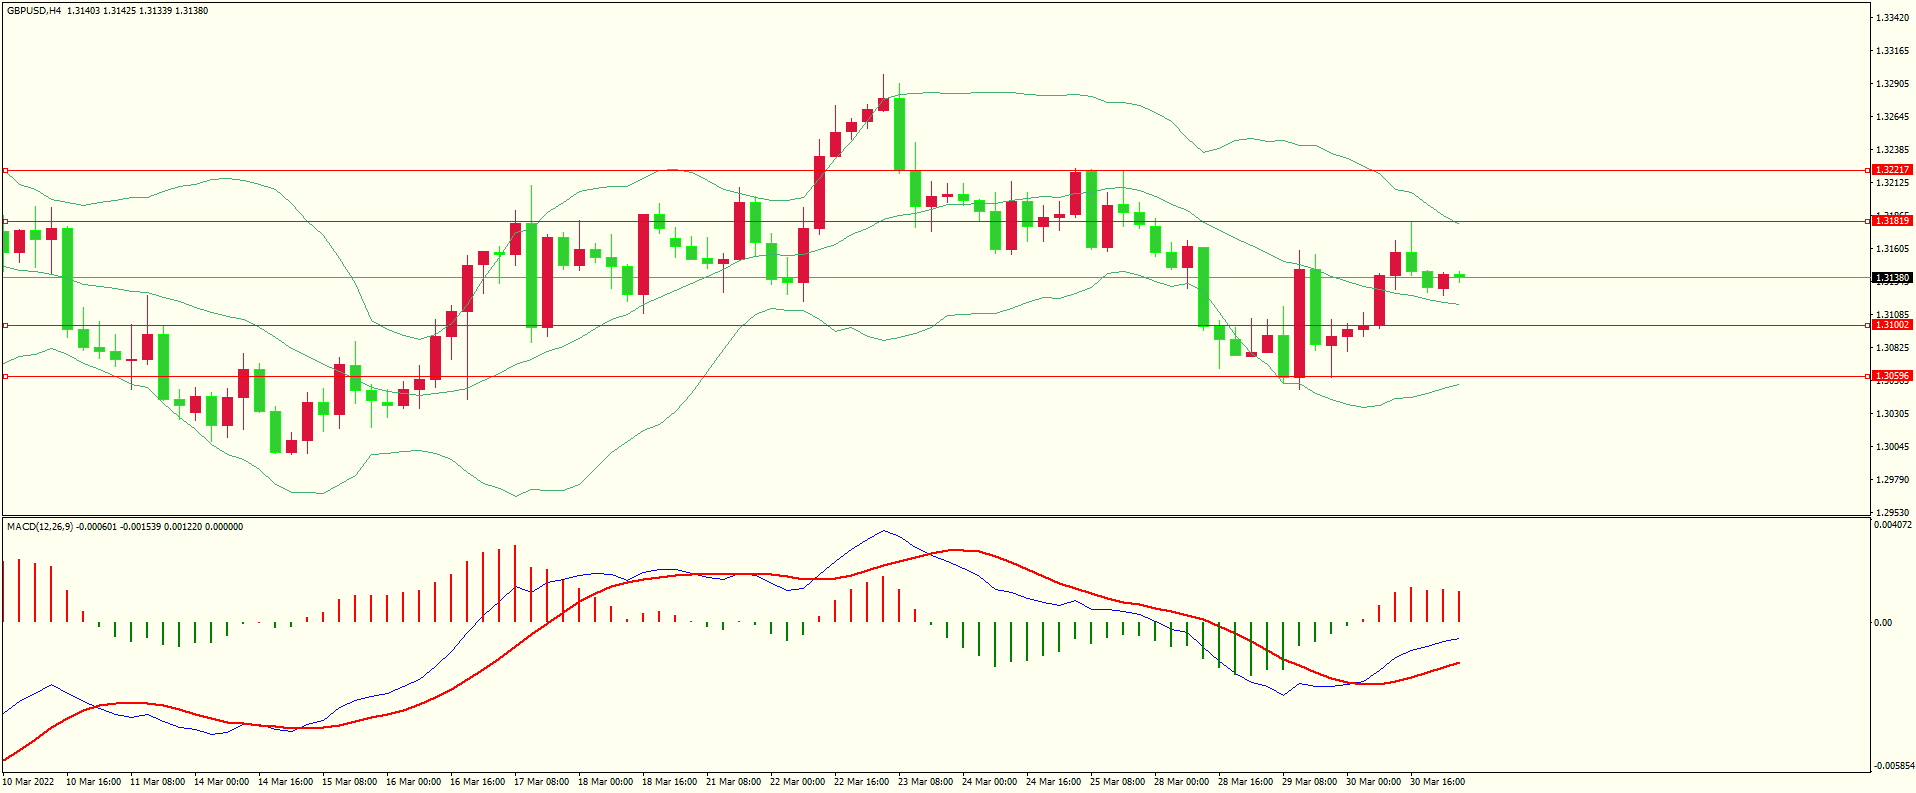This screenshot has height=793, width=1916.
Task: Click the 1.32385 price scale label
Action: coord(1892,150)
